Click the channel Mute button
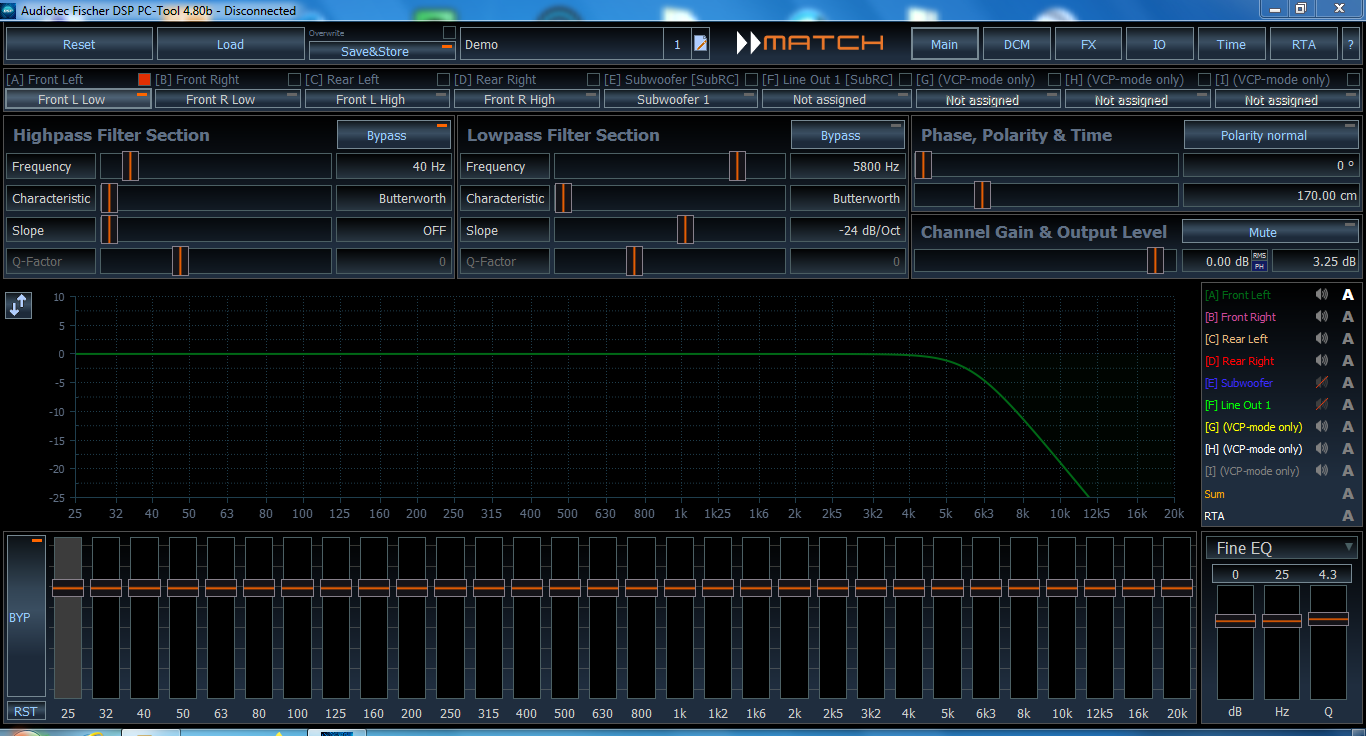The image size is (1366, 736). click(1270, 232)
